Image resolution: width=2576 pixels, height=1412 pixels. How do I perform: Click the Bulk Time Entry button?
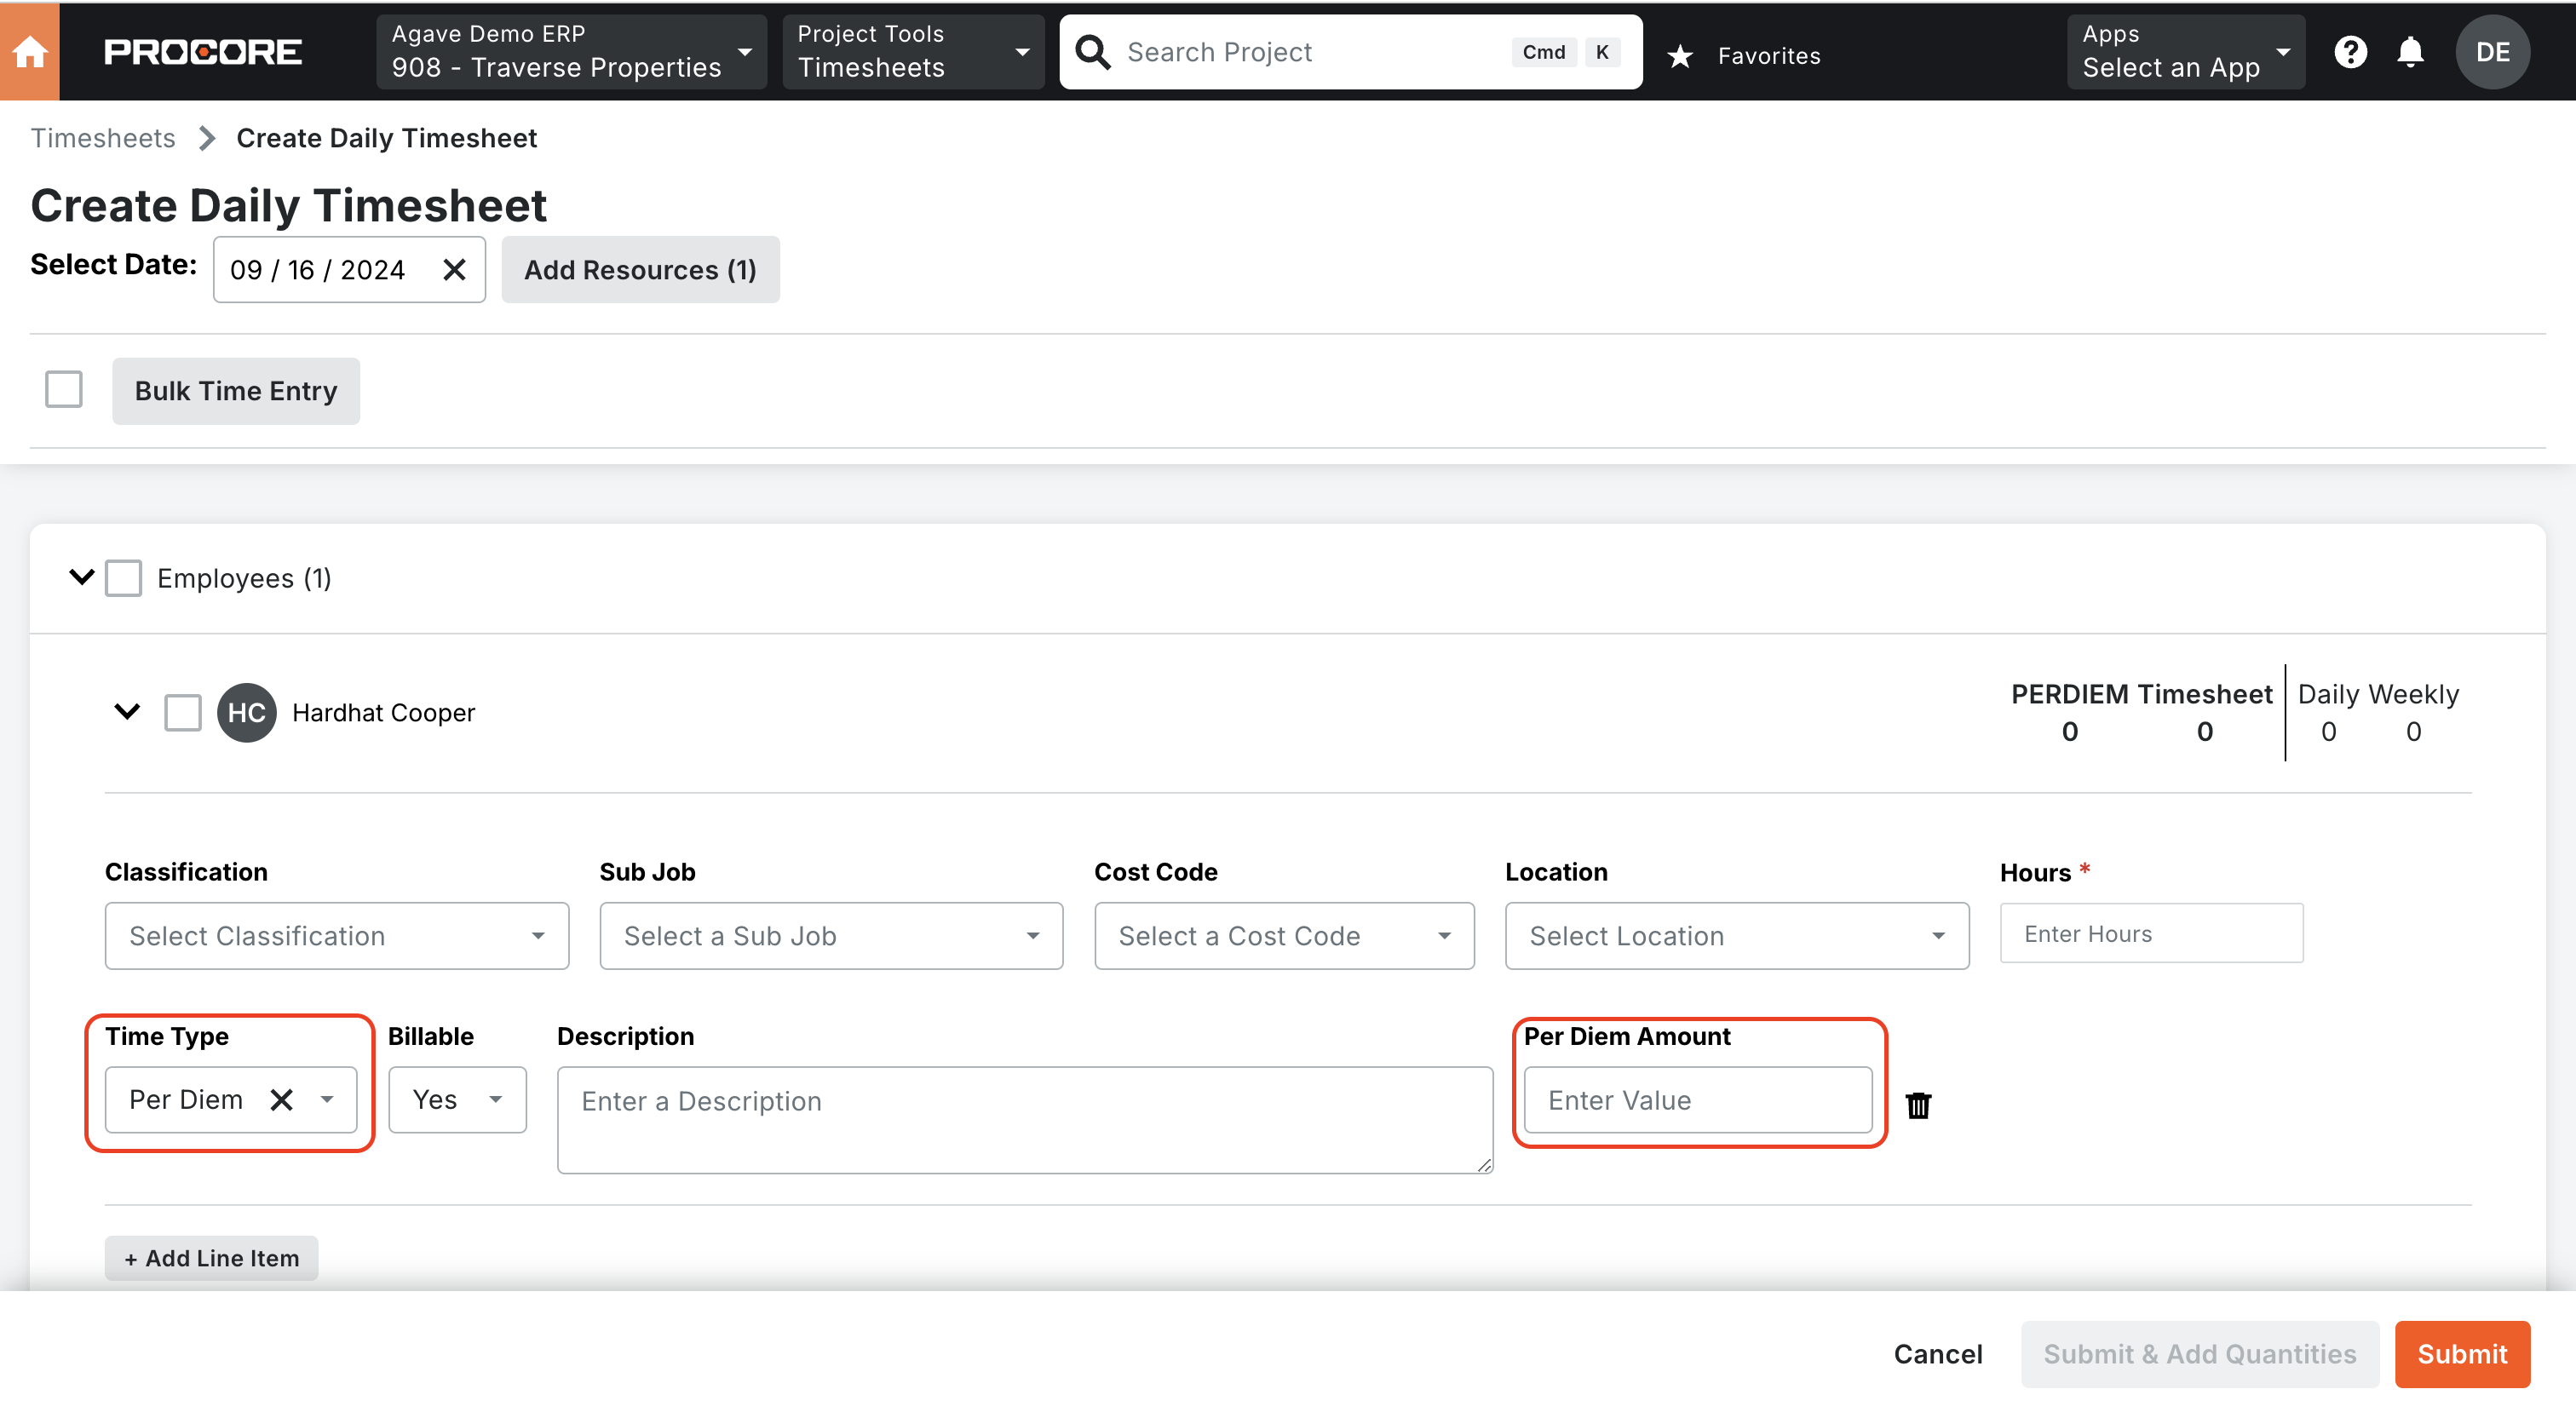(x=235, y=389)
